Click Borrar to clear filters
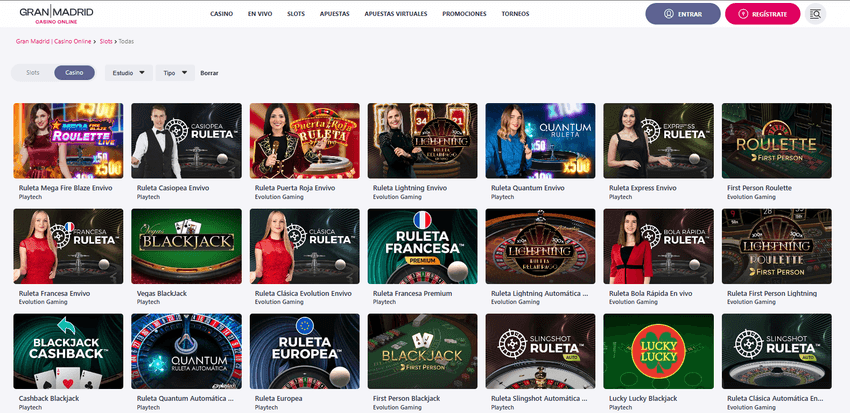850x413 pixels. point(209,73)
